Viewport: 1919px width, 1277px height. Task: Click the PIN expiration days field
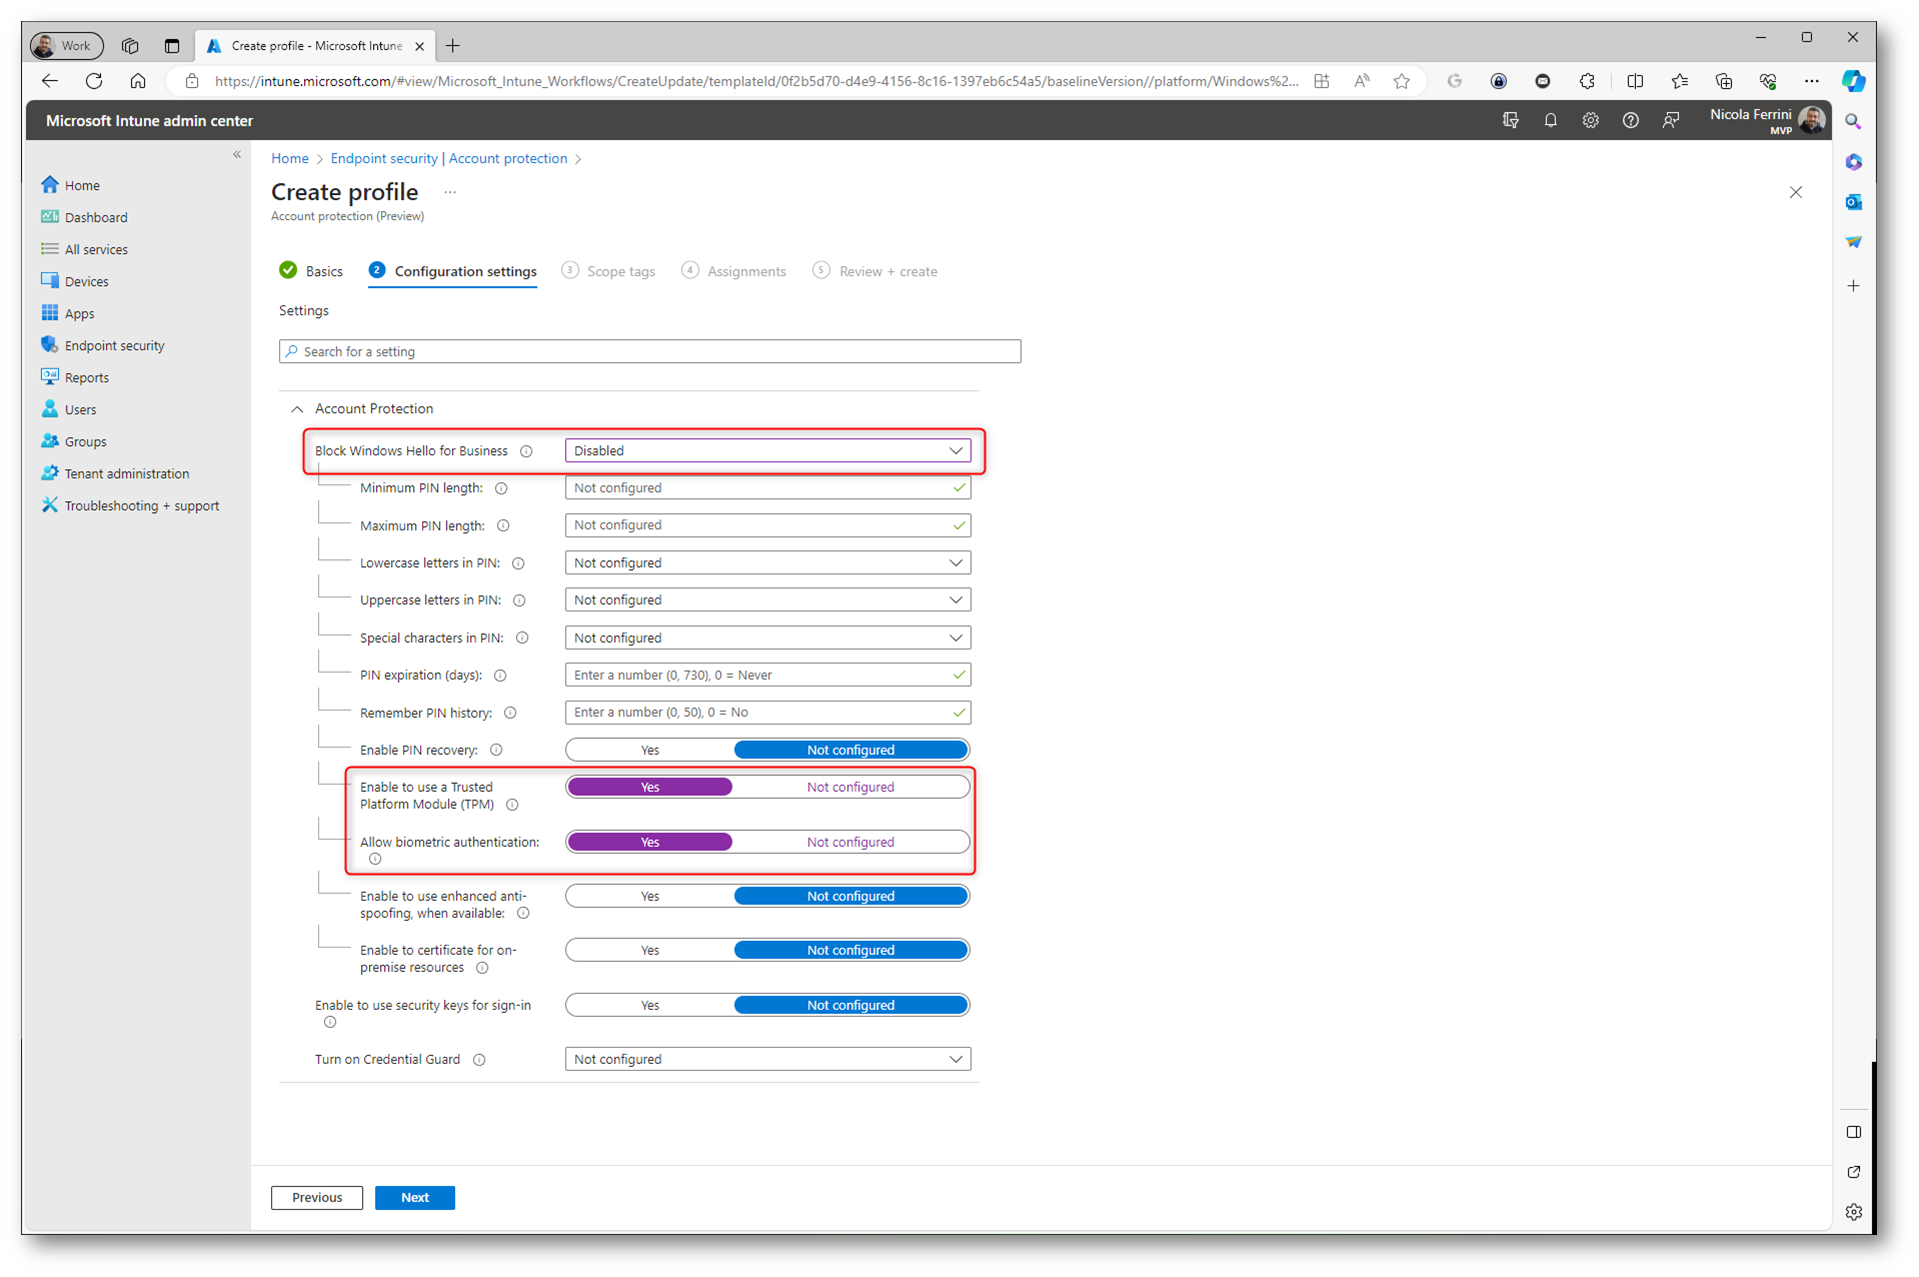pyautogui.click(x=768, y=675)
